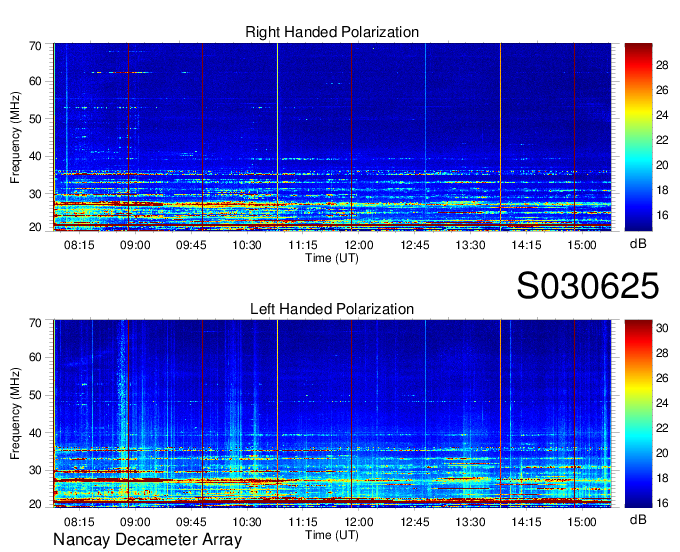Click the '40' frequency tick of Right Handed plot
This screenshot has width=680, height=552.
(35, 156)
